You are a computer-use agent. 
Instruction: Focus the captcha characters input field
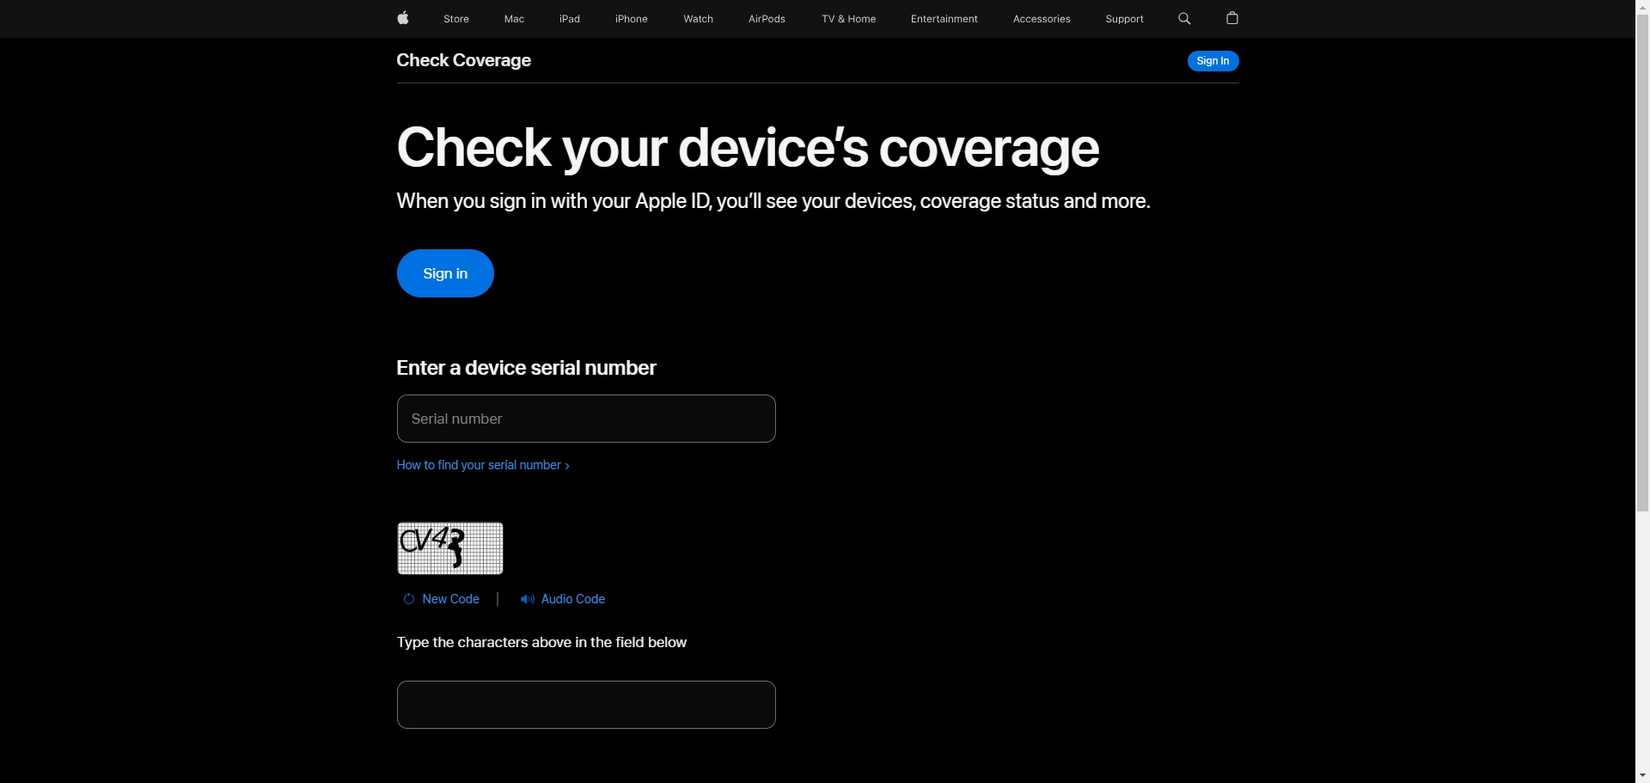pos(586,705)
